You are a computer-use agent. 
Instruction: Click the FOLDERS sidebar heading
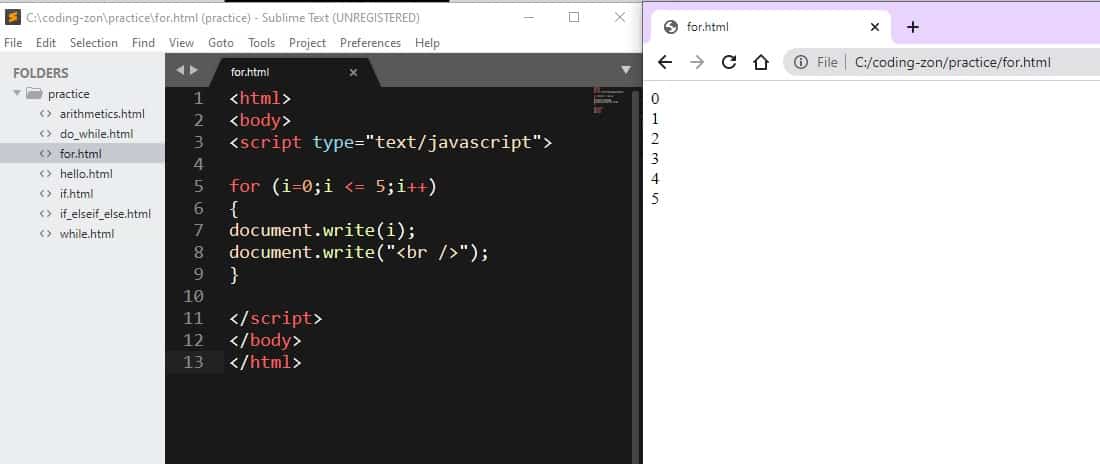[41, 73]
